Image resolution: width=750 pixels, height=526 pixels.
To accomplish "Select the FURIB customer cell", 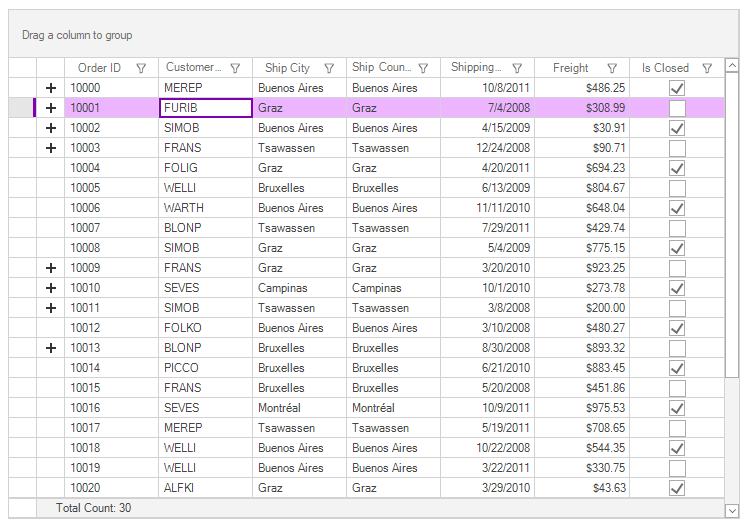I will pos(205,108).
